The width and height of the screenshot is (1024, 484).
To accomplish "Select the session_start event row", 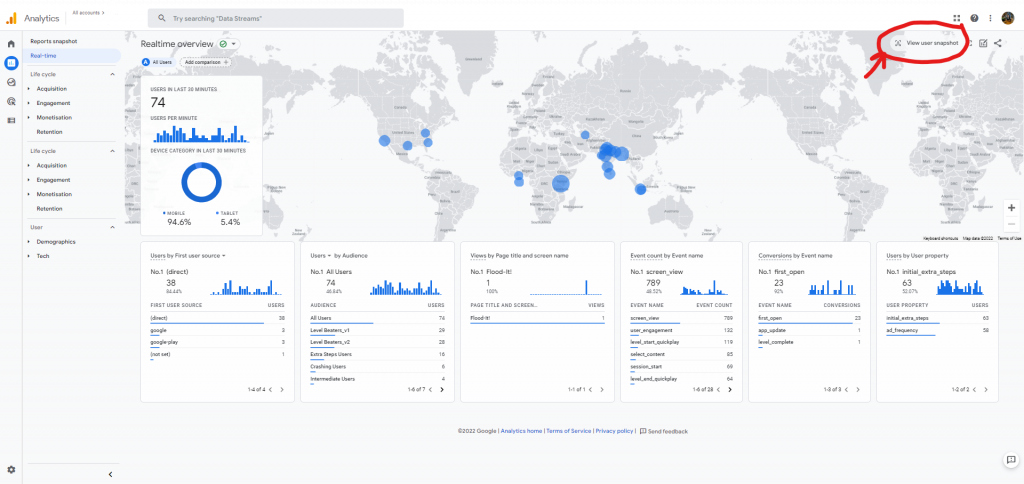I will [x=681, y=366].
